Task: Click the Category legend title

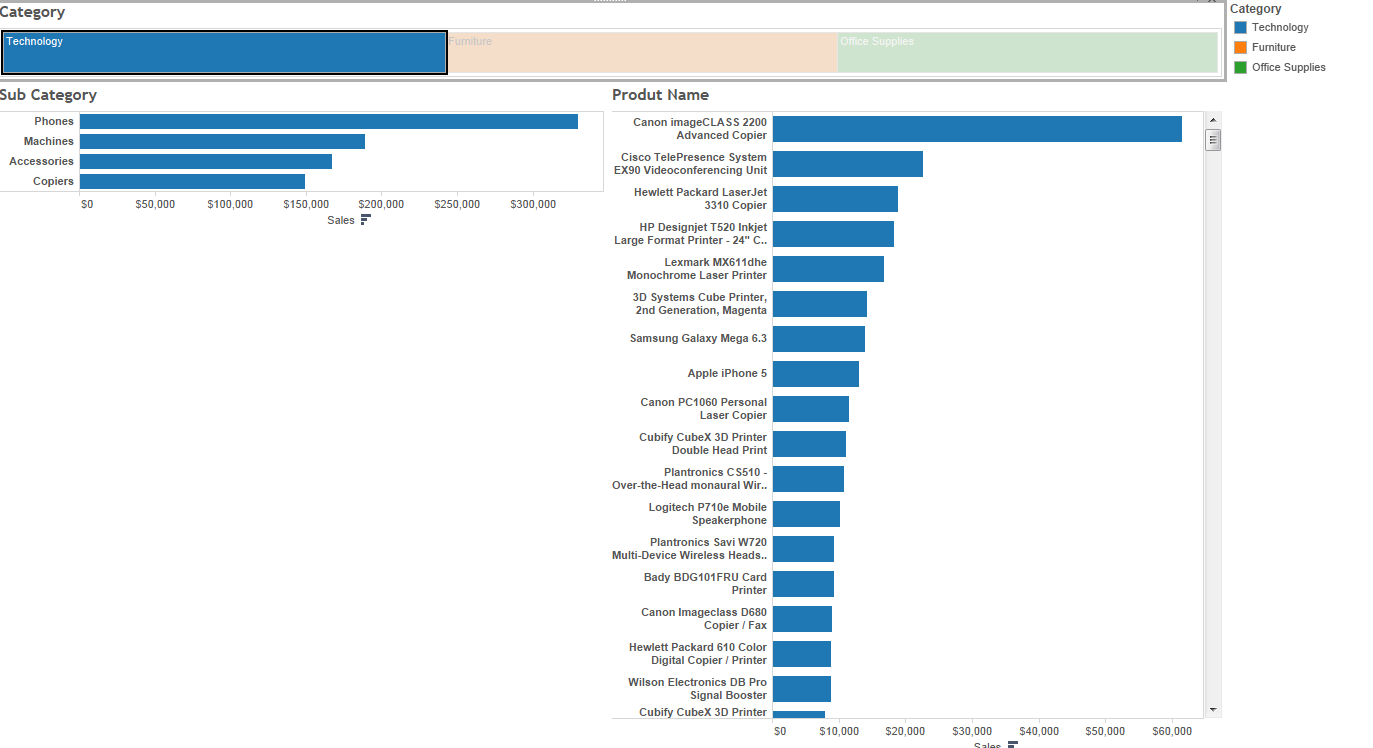Action: [x=1256, y=9]
